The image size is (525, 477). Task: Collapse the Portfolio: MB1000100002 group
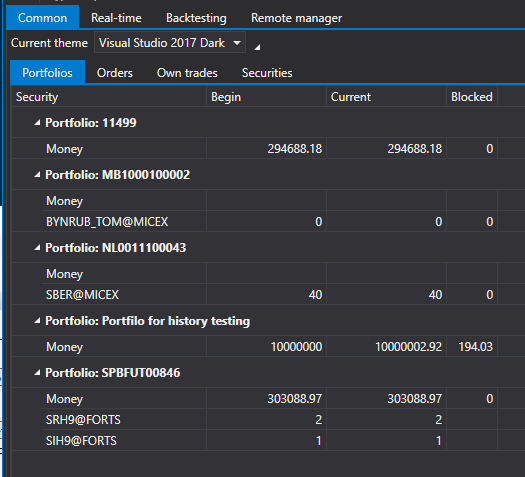point(37,175)
